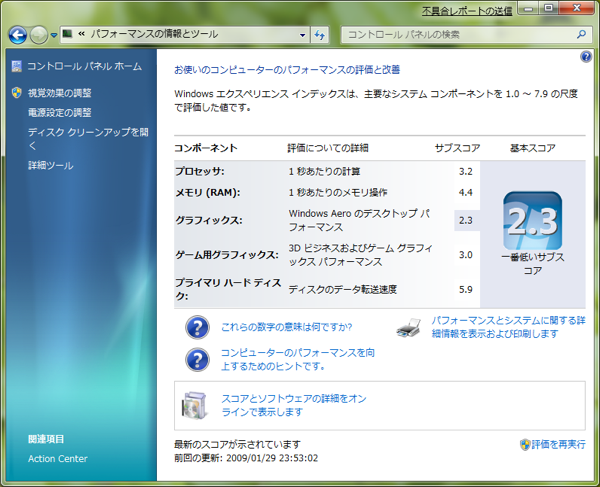
Task: Open コントロール パネル ホーム
Action: tap(85, 66)
